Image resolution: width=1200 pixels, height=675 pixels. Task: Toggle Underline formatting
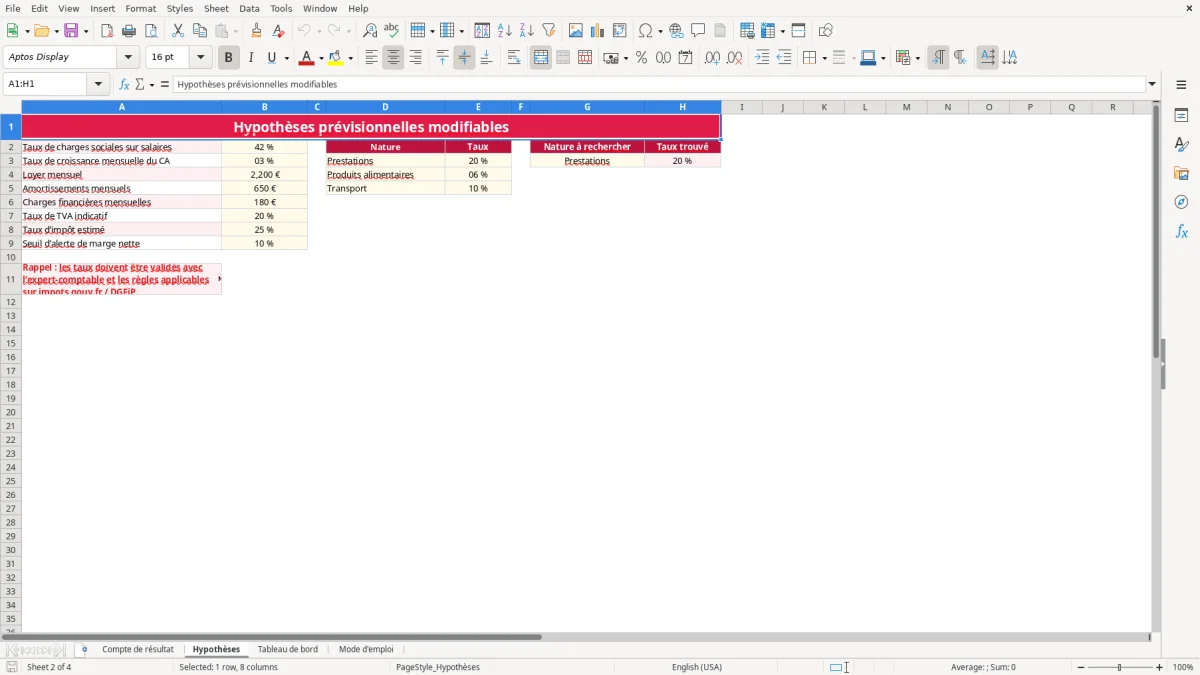click(x=271, y=57)
